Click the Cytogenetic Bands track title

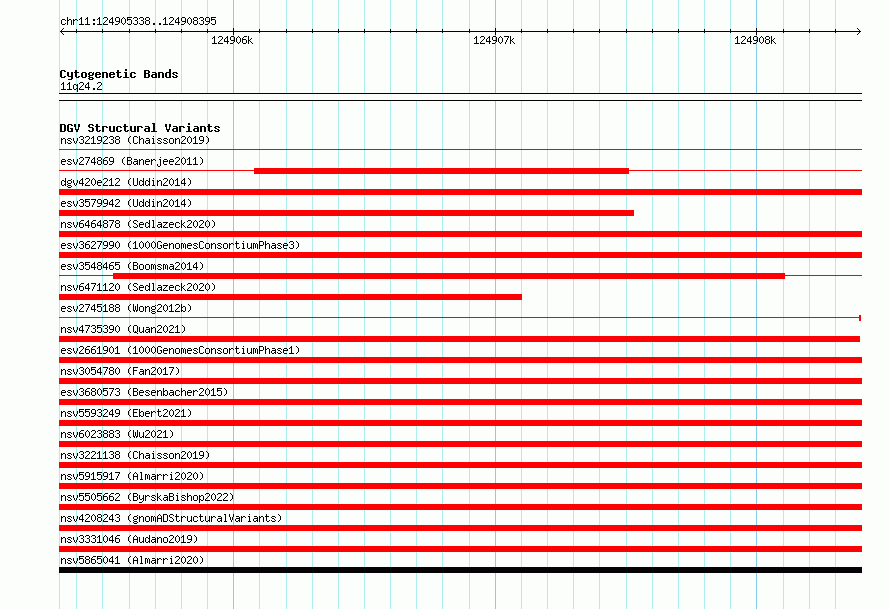(x=119, y=74)
